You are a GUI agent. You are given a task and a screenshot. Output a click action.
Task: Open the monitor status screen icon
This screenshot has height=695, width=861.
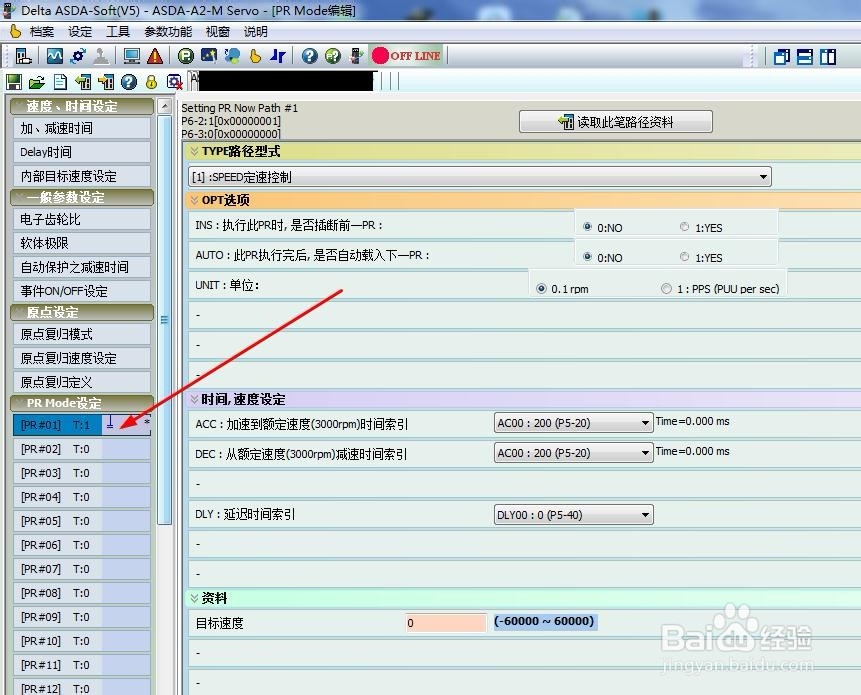point(132,56)
